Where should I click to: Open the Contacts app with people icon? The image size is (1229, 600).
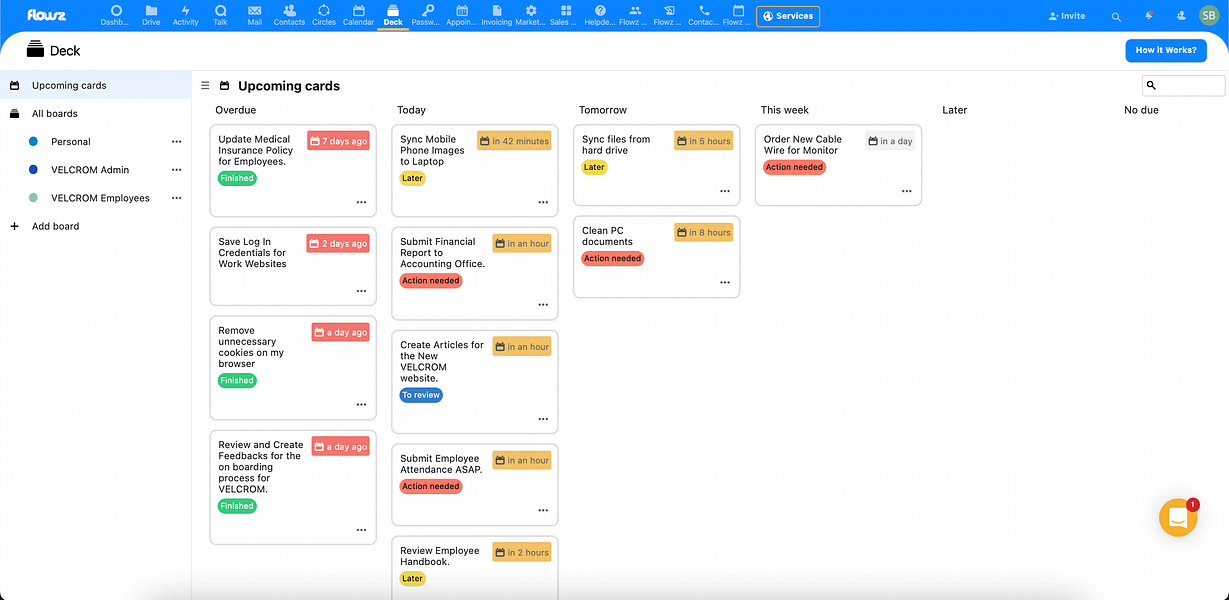pyautogui.click(x=289, y=15)
